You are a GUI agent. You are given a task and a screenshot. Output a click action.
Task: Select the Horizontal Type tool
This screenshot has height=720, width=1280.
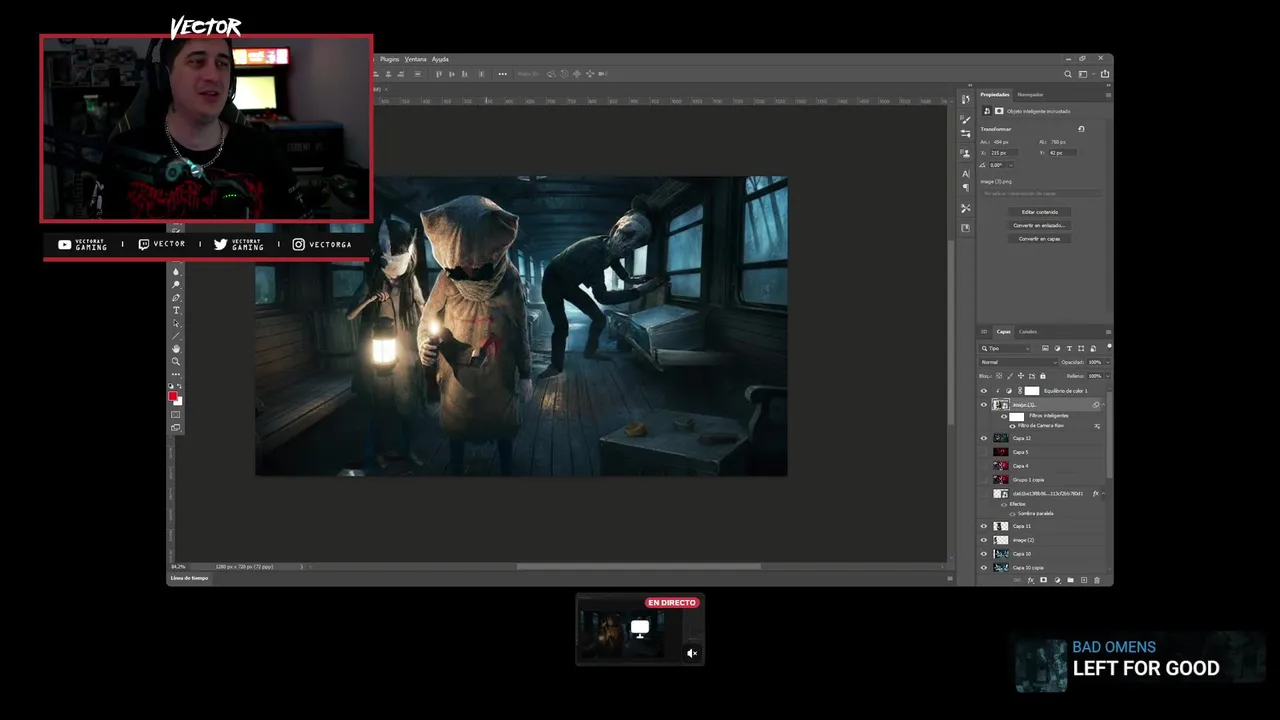pyautogui.click(x=176, y=310)
